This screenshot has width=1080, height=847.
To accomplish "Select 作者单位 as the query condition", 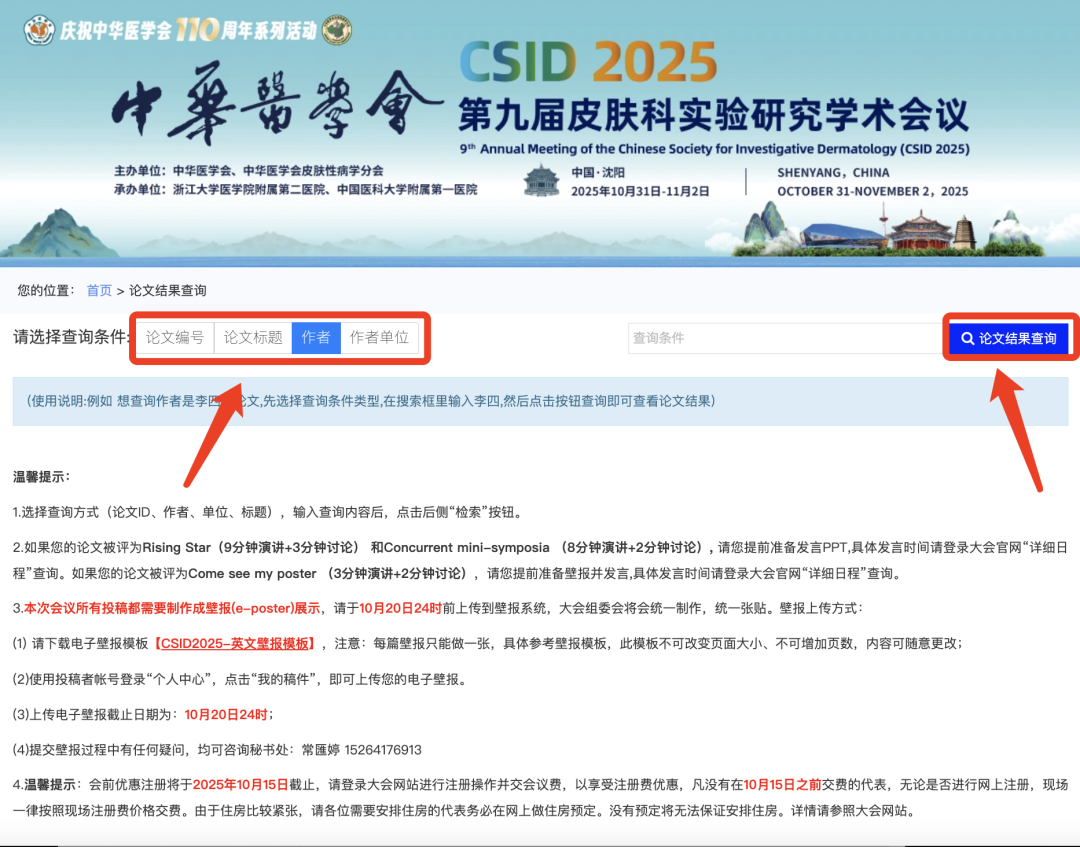I will tap(382, 338).
